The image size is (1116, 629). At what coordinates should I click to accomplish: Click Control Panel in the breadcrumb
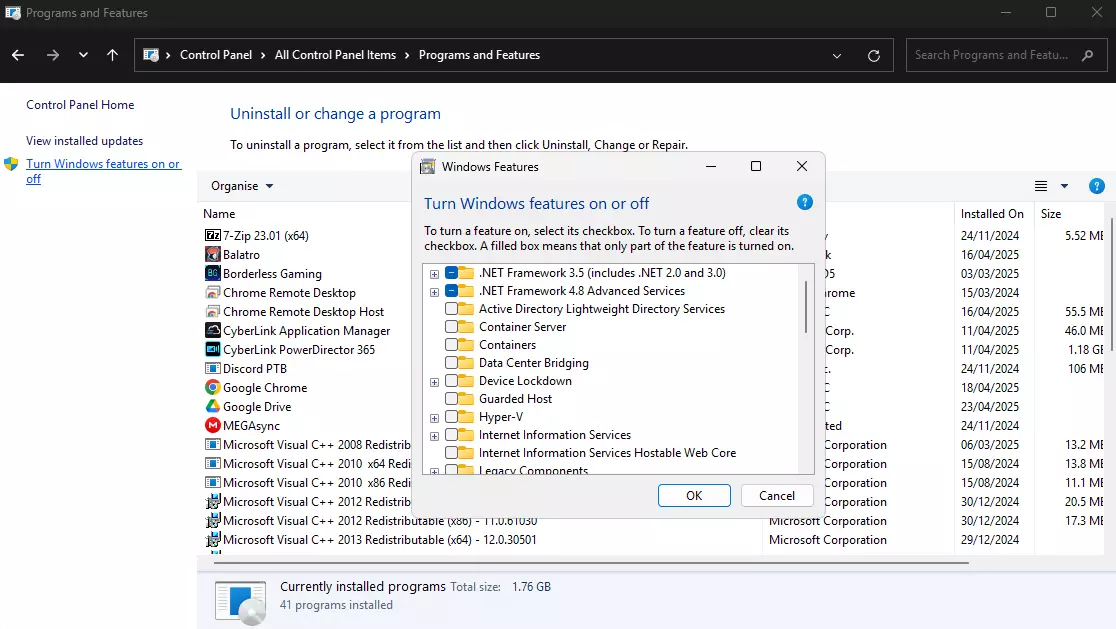click(x=216, y=55)
